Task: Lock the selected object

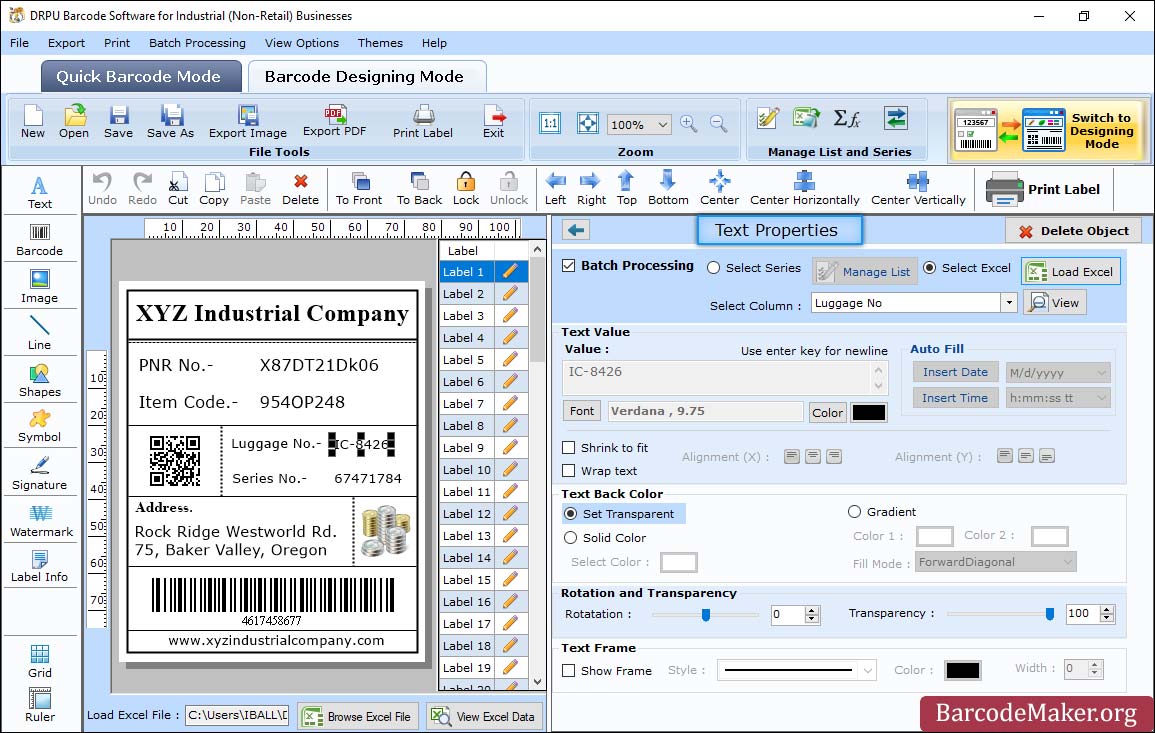Action: (x=466, y=189)
